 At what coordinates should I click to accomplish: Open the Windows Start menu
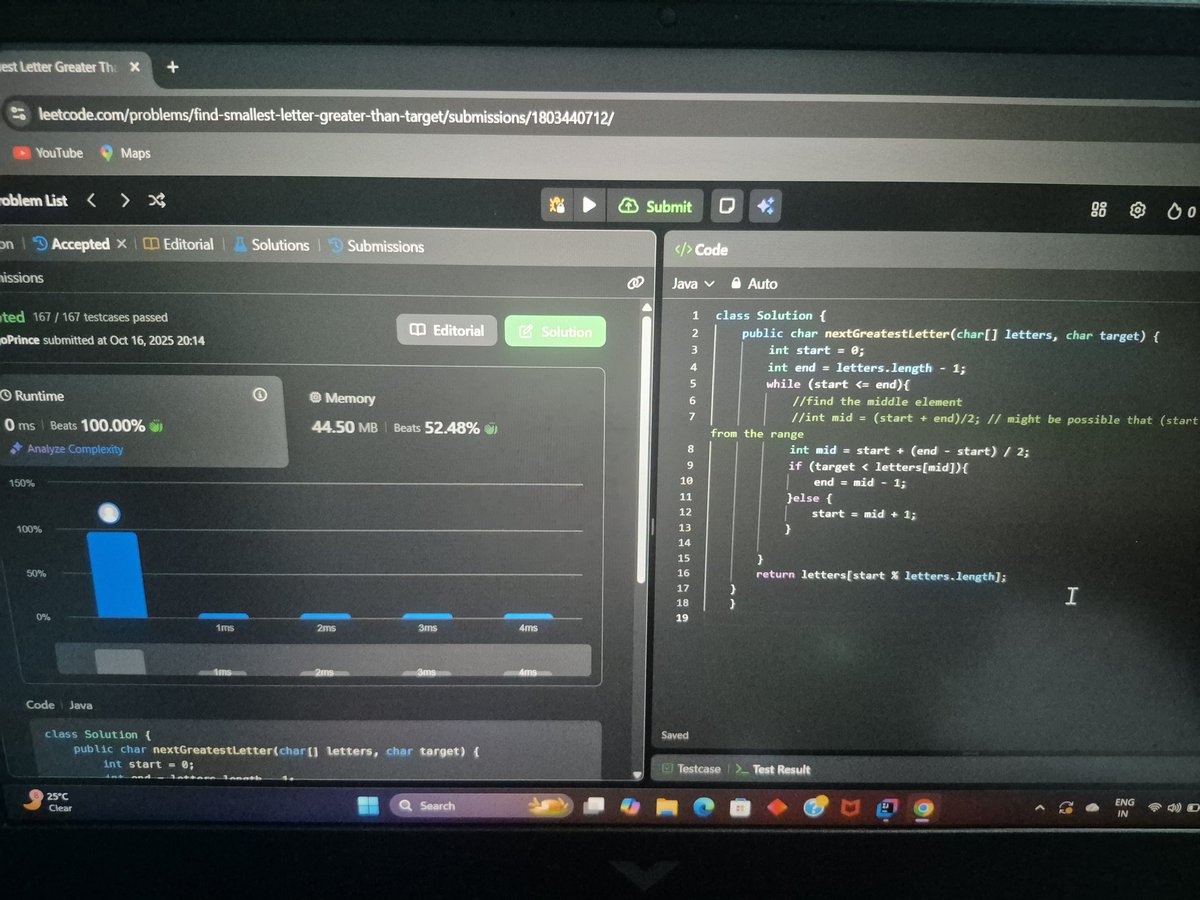368,806
